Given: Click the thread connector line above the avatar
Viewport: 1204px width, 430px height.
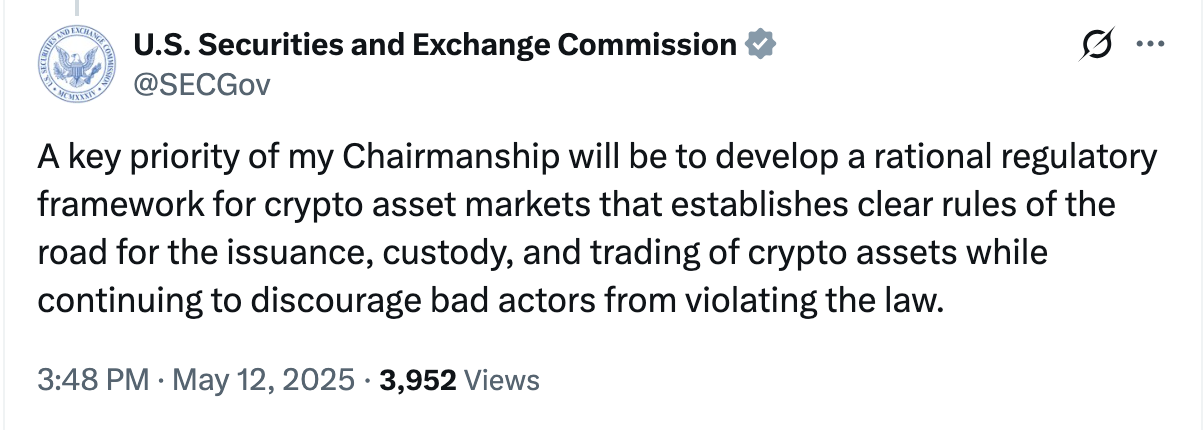Looking at the screenshot, I should pyautogui.click(x=76, y=6).
